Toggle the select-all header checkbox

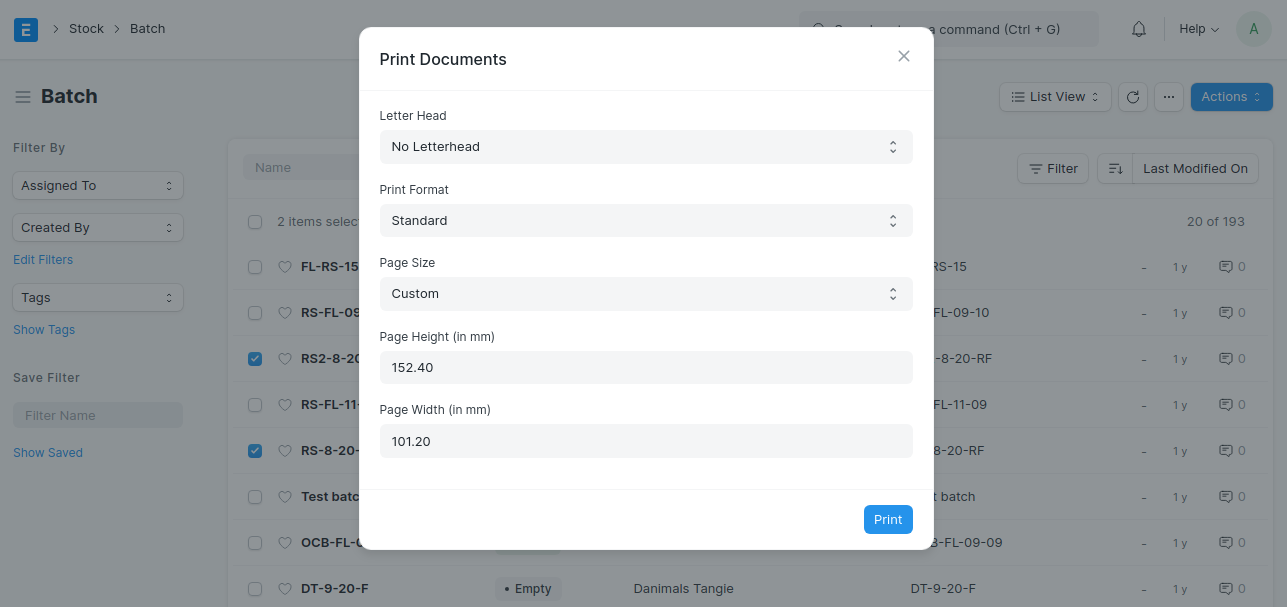(x=255, y=222)
